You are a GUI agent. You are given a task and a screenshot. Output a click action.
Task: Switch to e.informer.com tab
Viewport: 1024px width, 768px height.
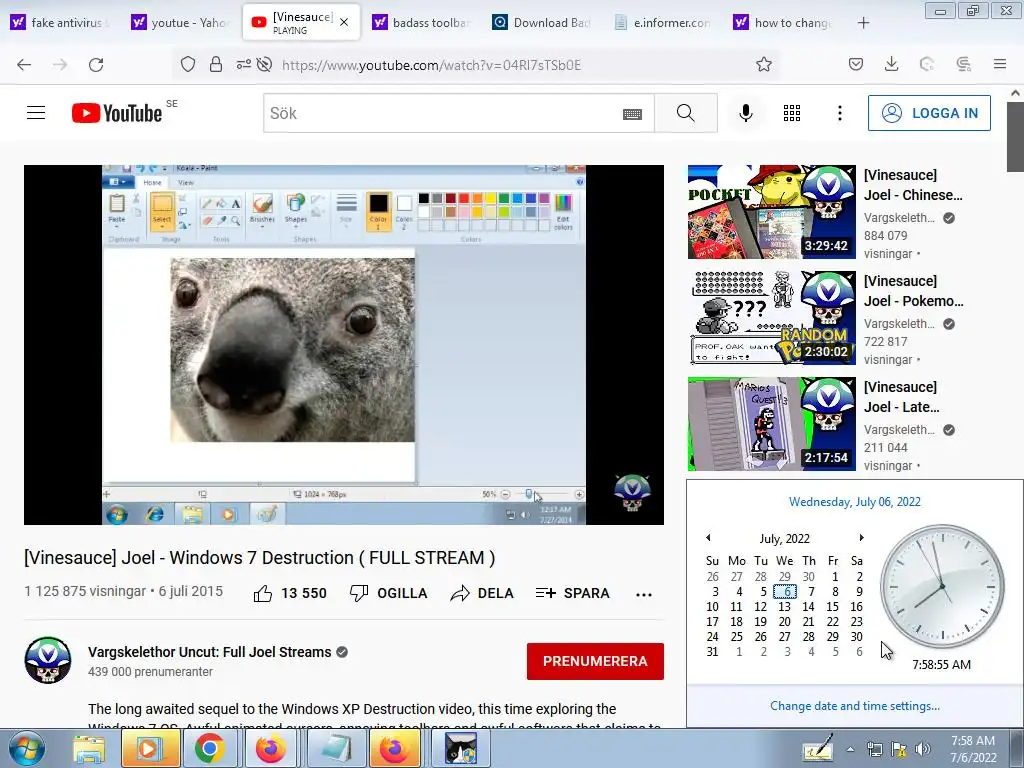point(664,23)
